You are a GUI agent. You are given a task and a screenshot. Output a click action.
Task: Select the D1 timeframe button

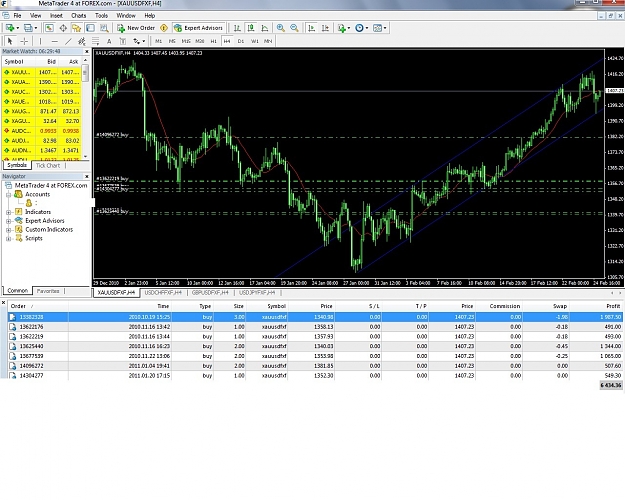point(241,41)
